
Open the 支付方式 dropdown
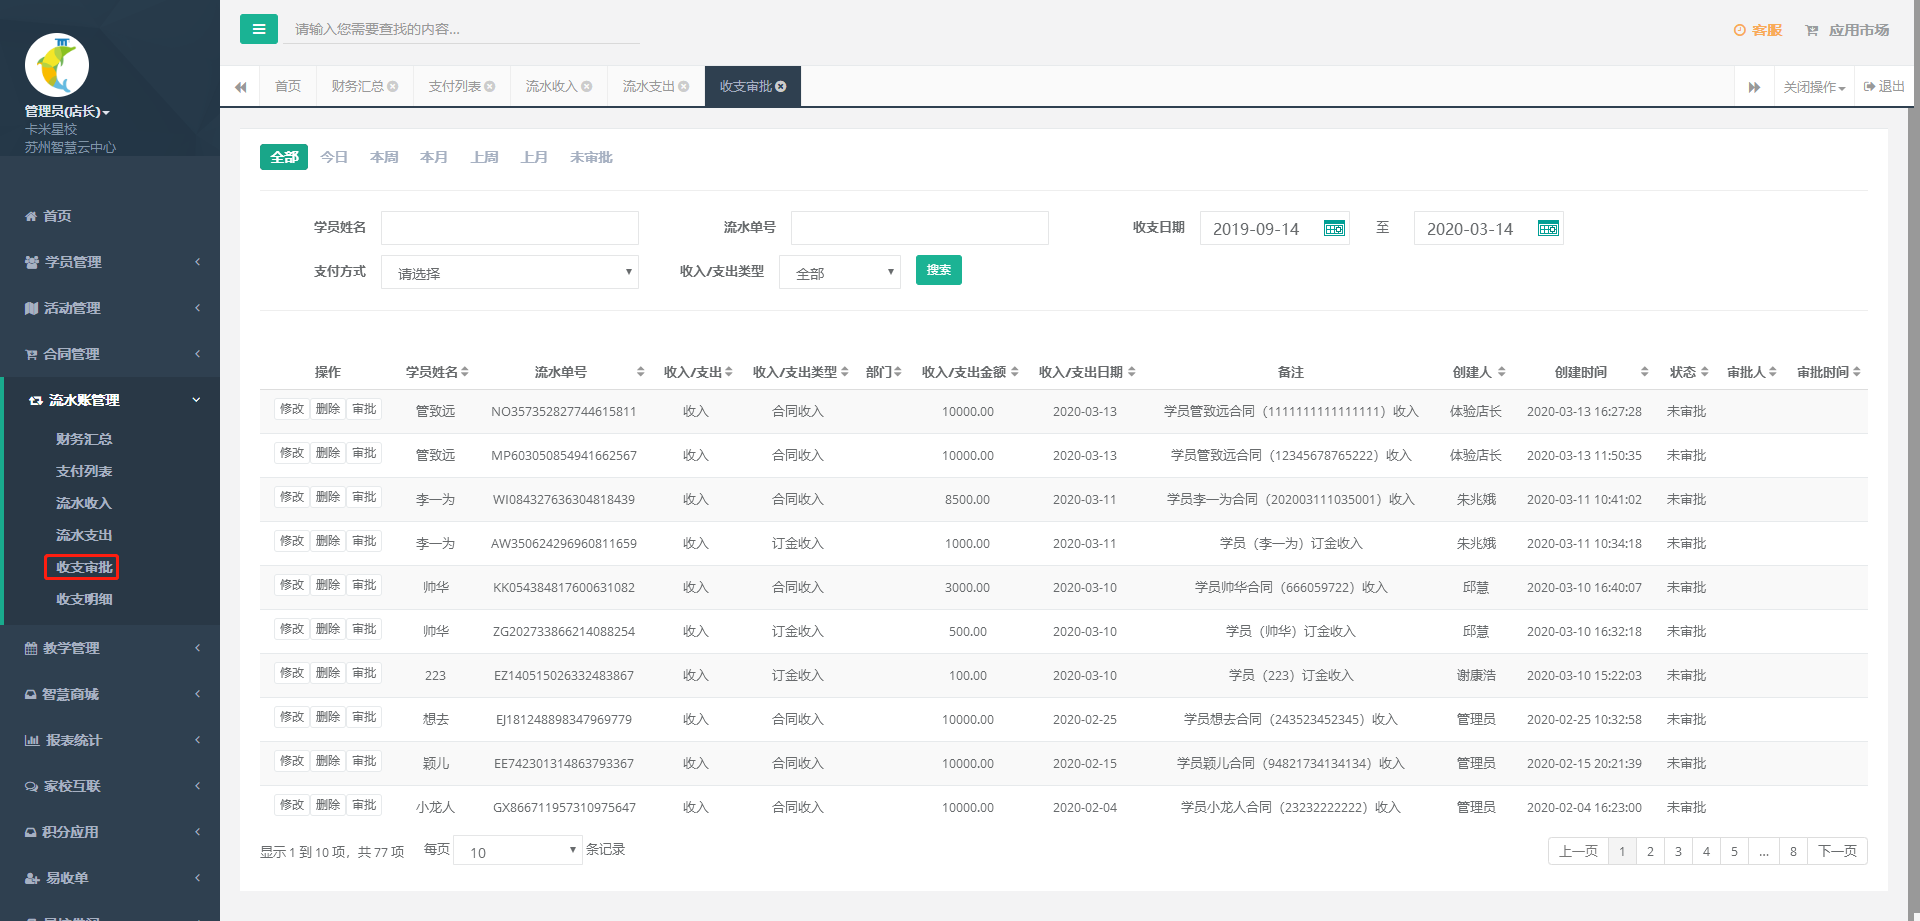coord(510,272)
